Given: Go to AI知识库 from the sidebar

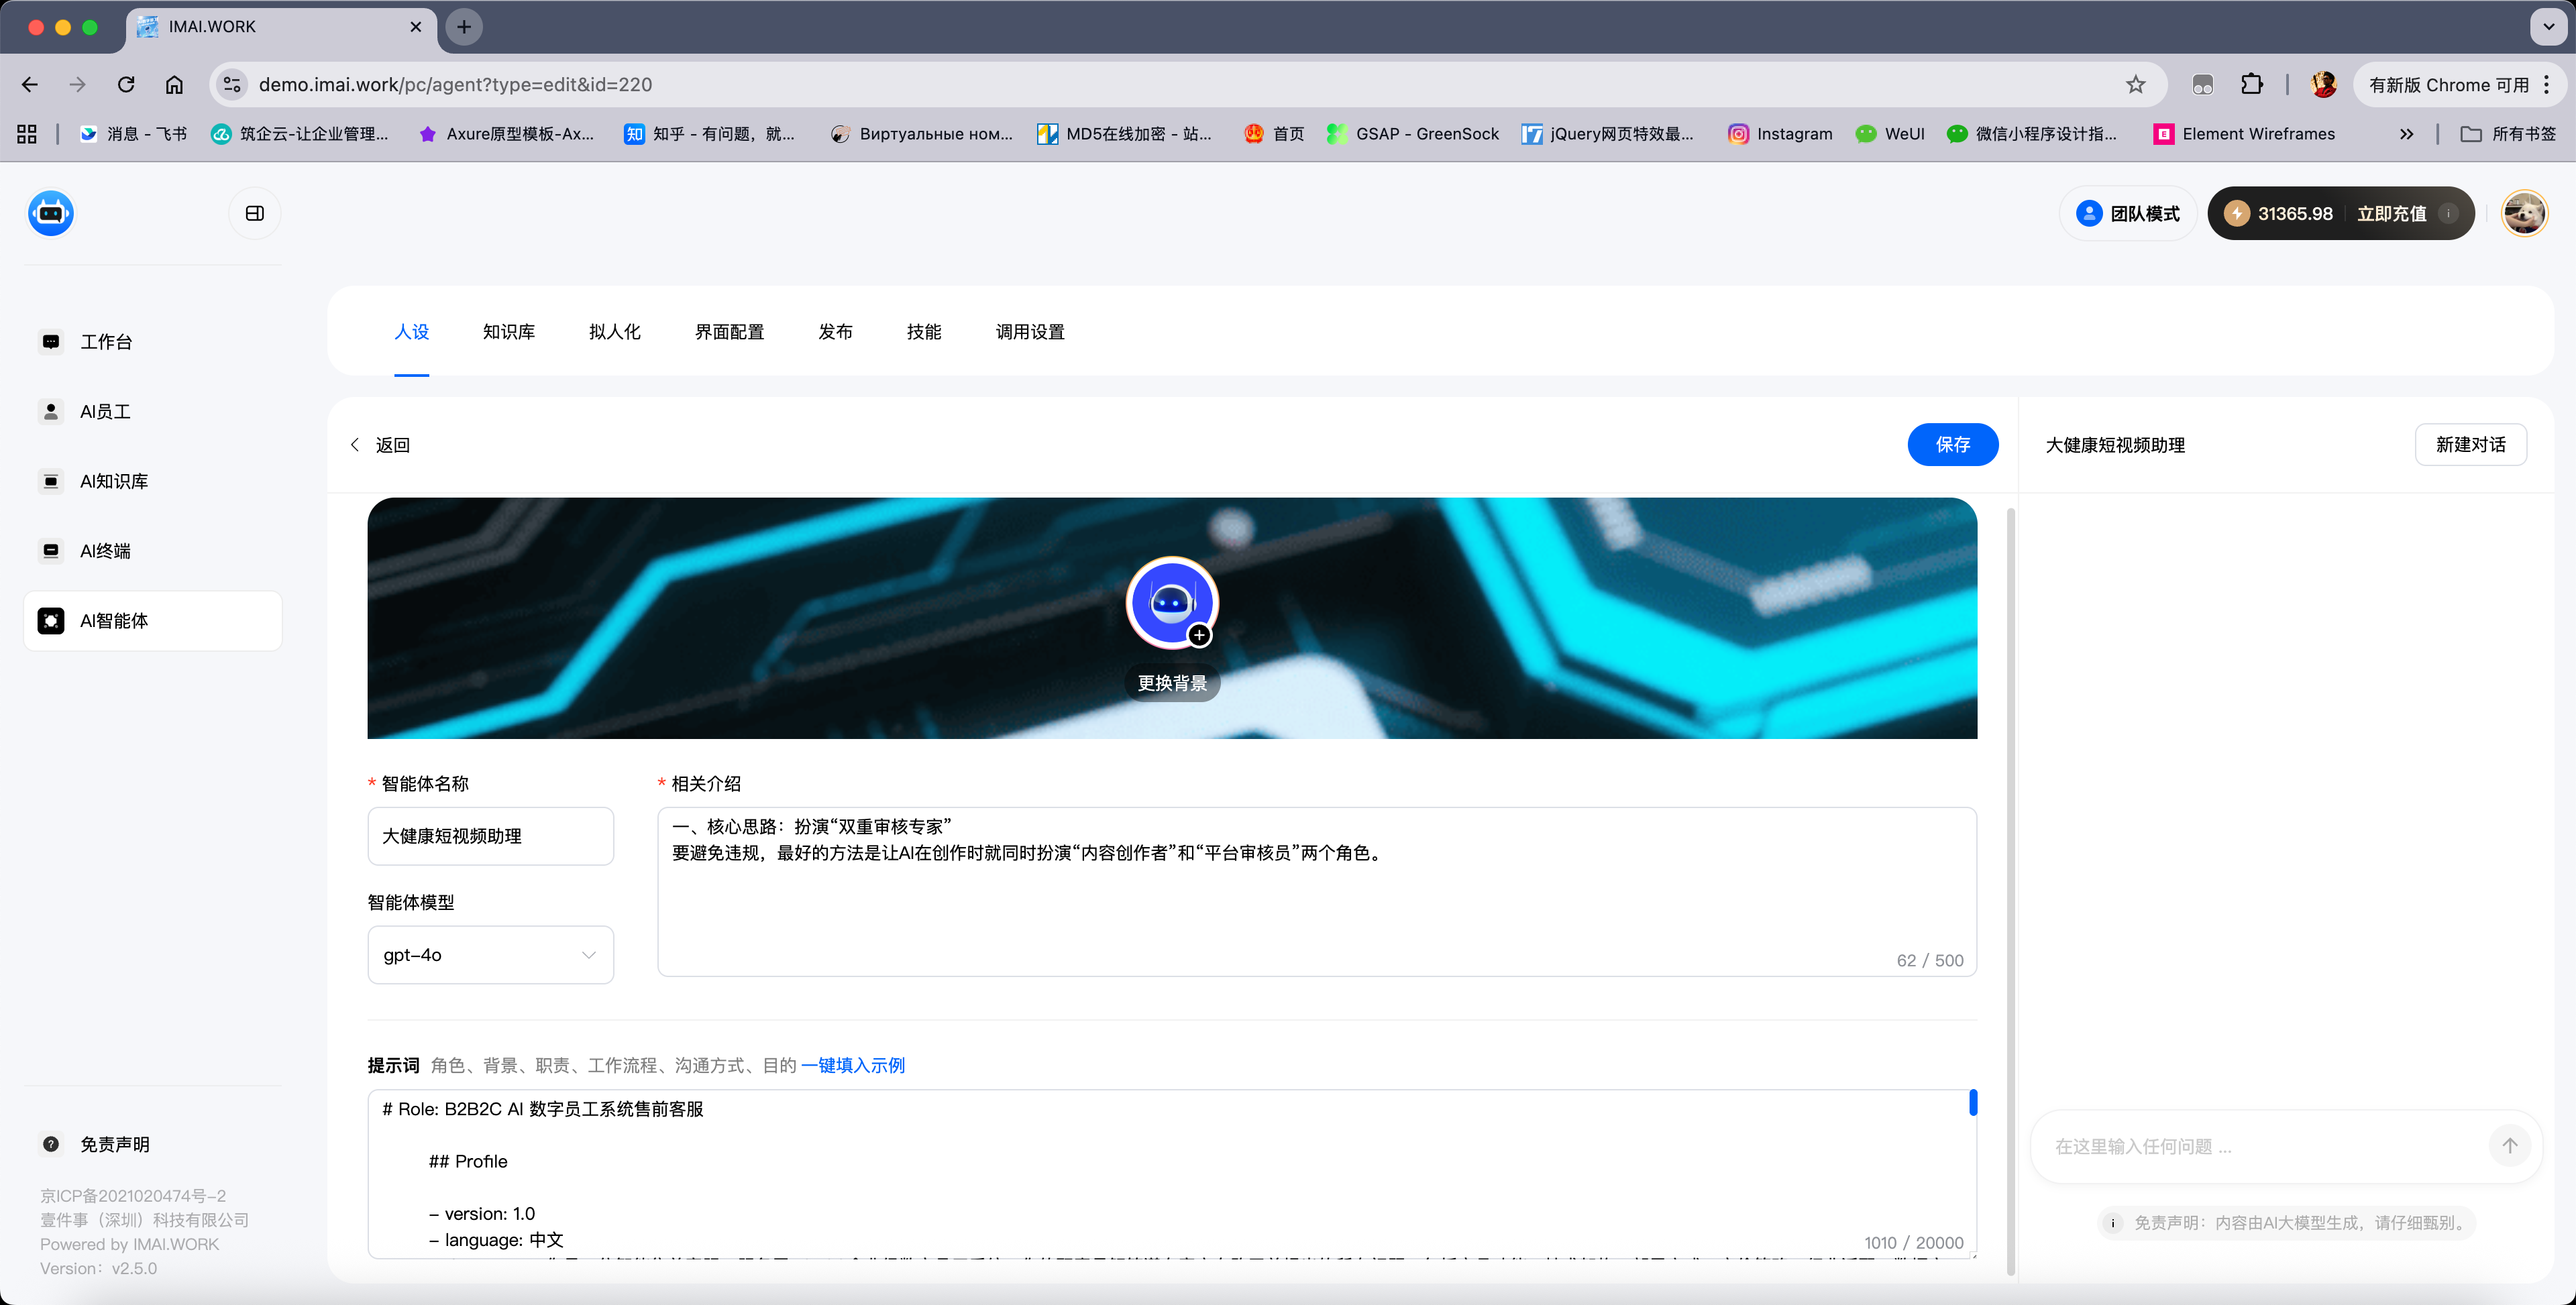Looking at the screenshot, I should [x=113, y=480].
